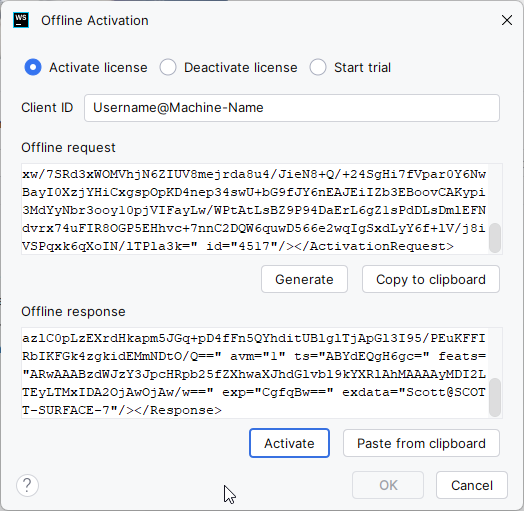Click Paste from clipboard button

(x=421, y=443)
